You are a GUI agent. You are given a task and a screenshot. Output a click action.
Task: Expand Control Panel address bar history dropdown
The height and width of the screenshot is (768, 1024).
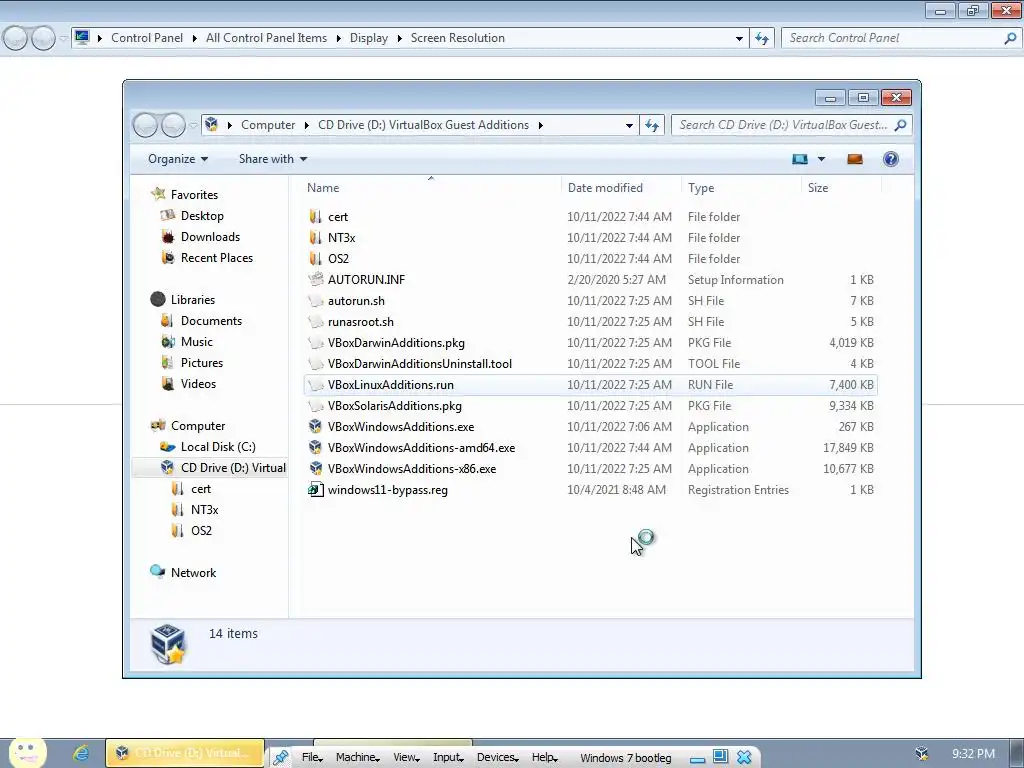[x=739, y=38]
